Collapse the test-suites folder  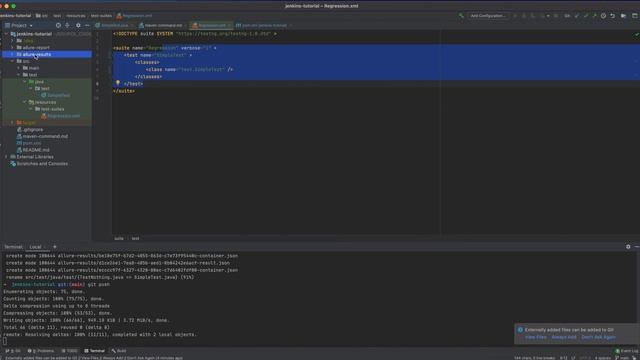click(31, 109)
